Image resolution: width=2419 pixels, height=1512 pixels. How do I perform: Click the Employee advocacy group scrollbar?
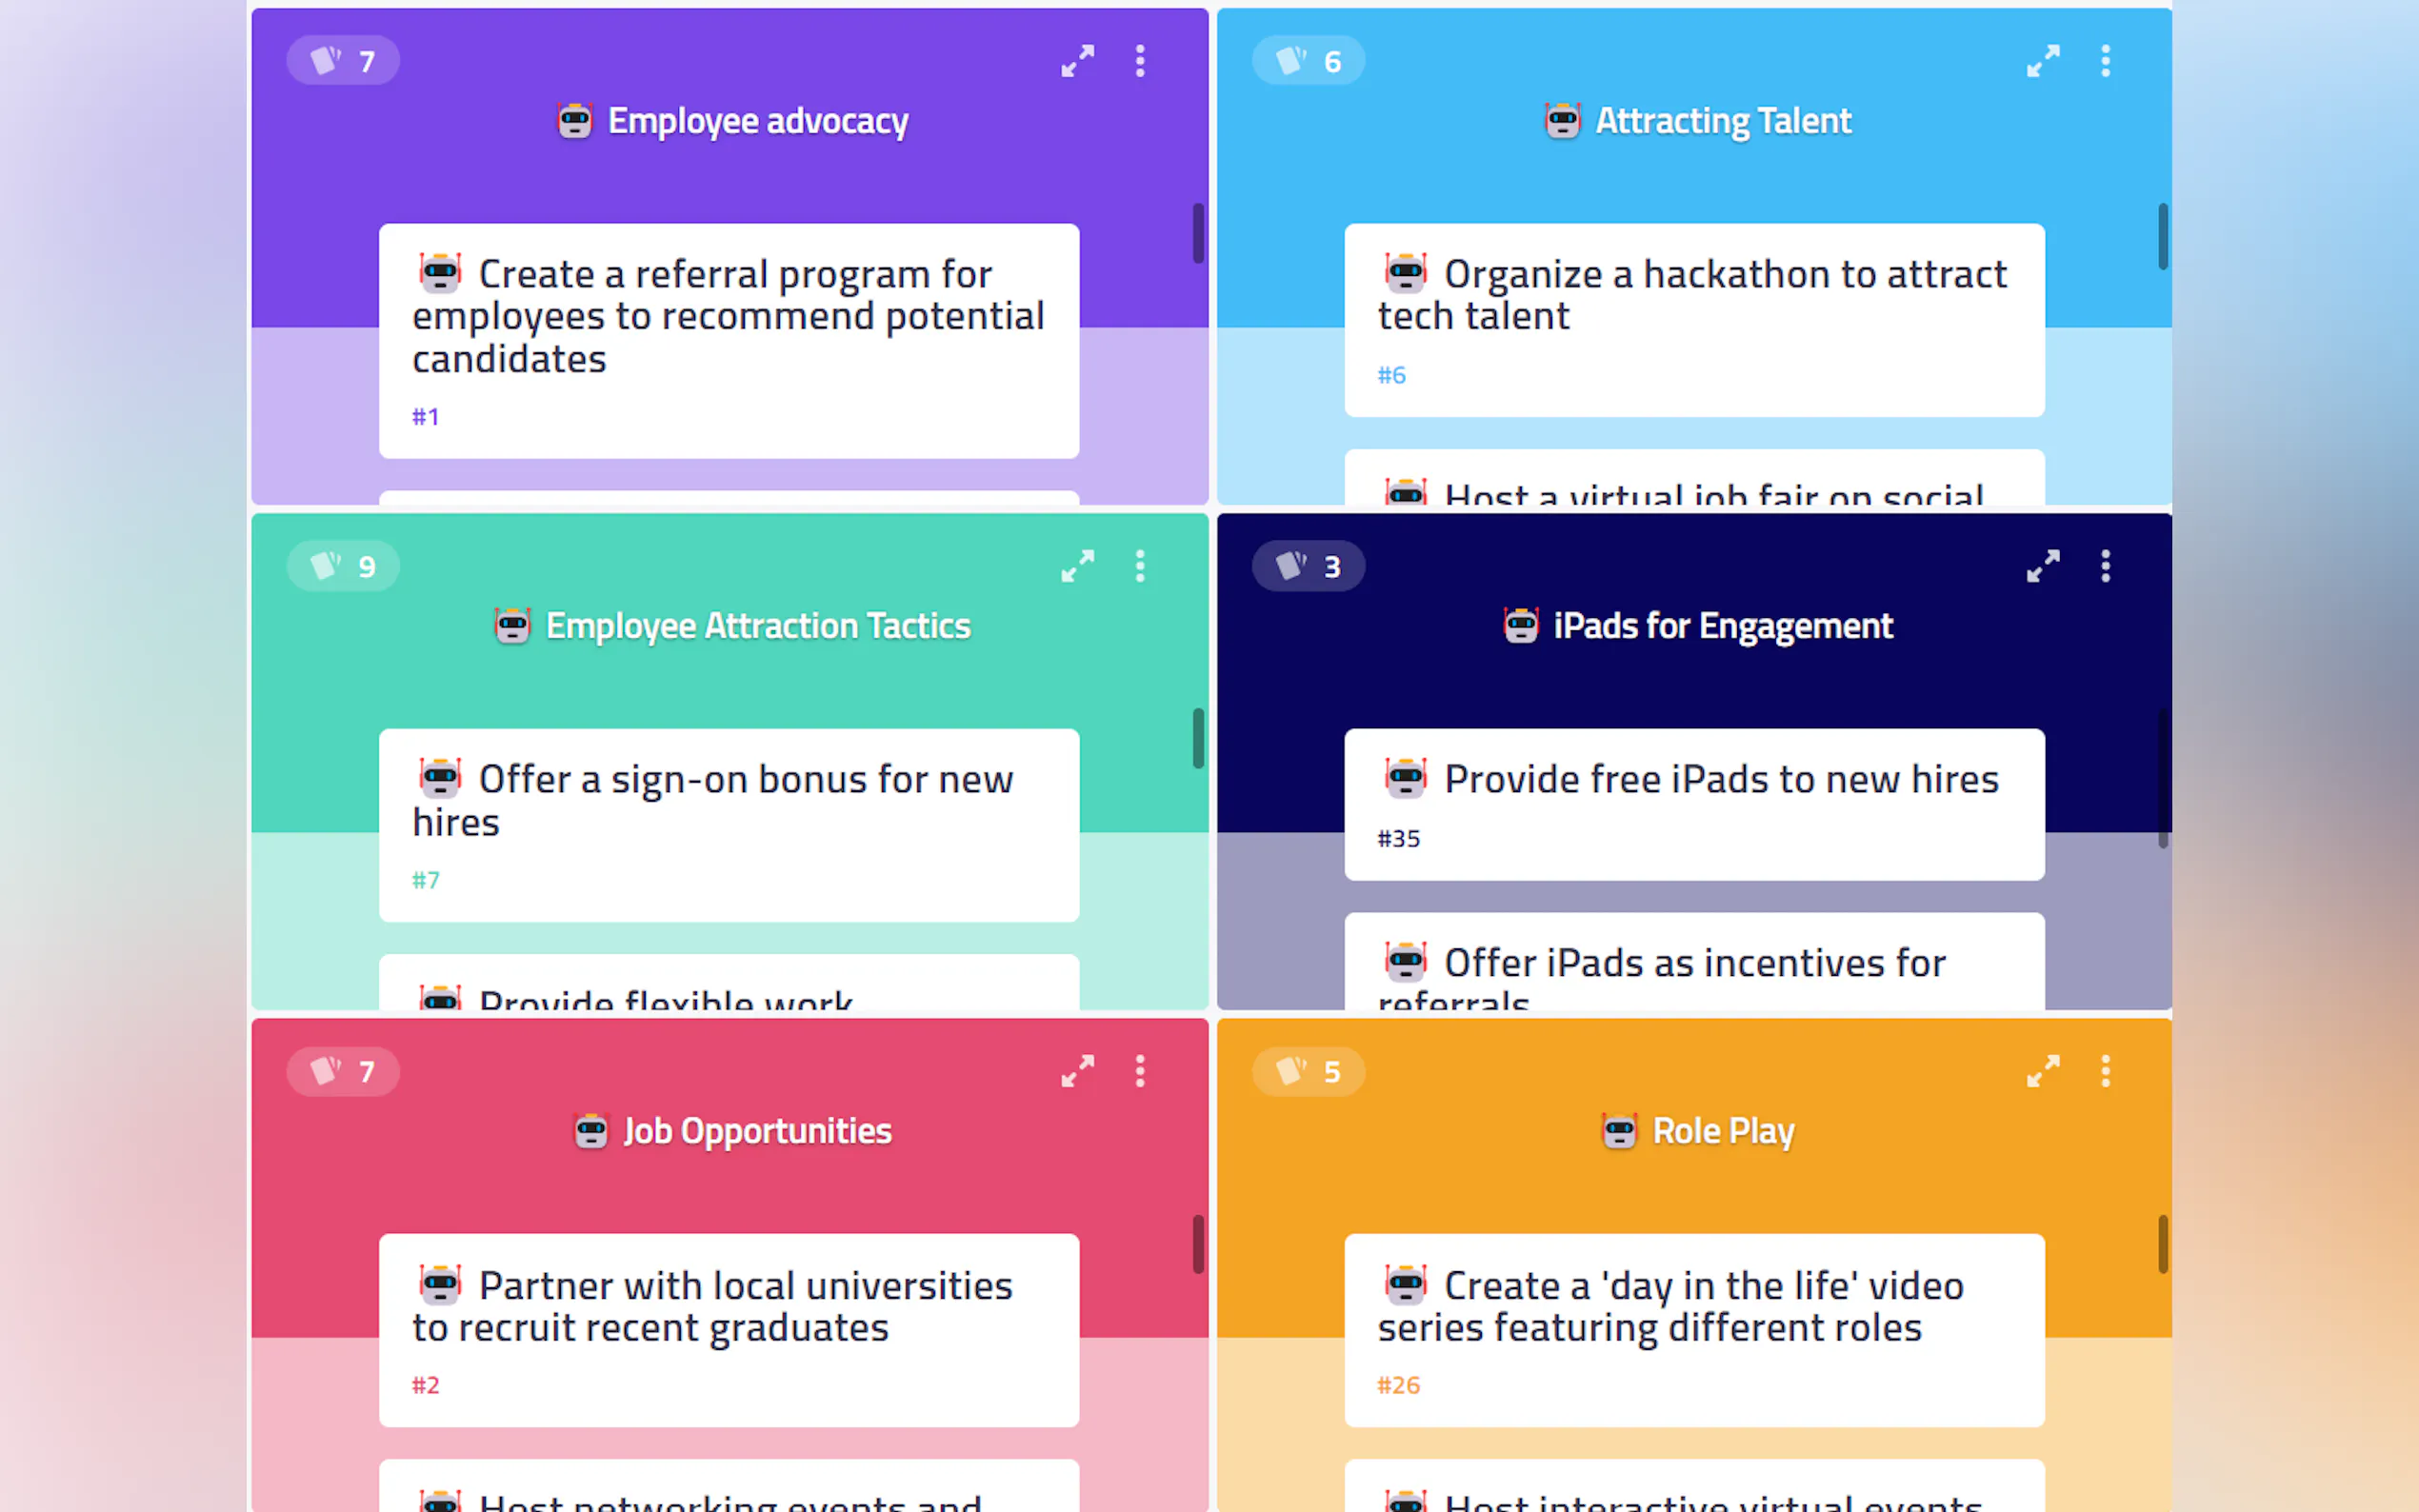click(1198, 233)
